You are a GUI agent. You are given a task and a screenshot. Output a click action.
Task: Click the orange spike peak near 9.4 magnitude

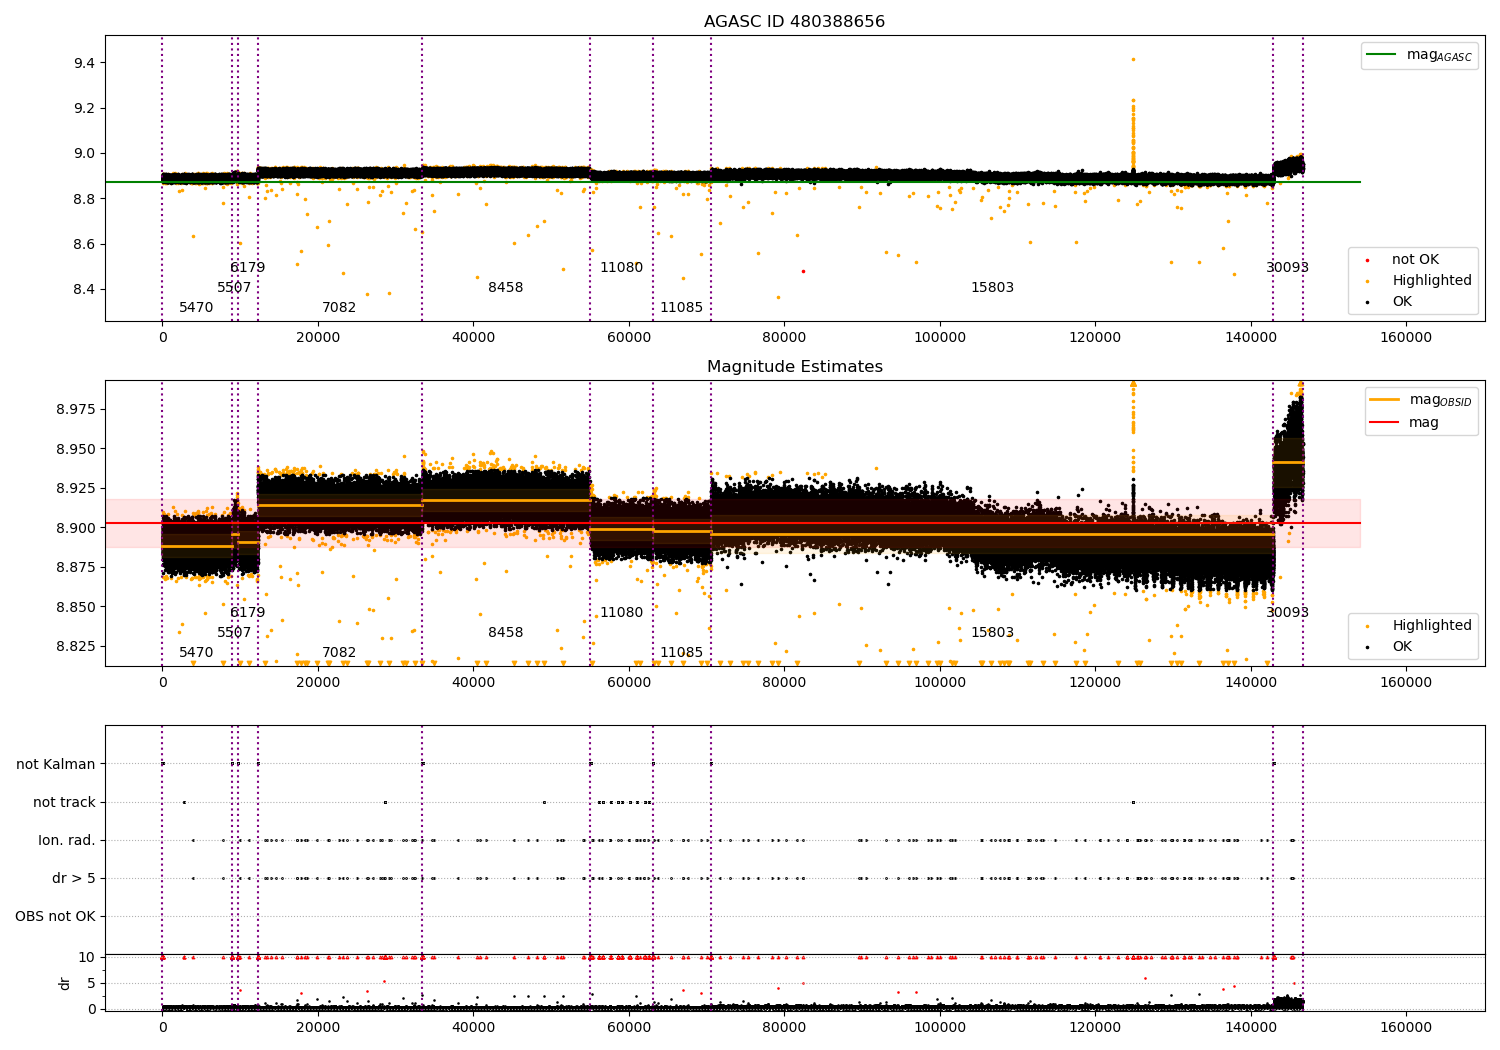[1133, 59]
